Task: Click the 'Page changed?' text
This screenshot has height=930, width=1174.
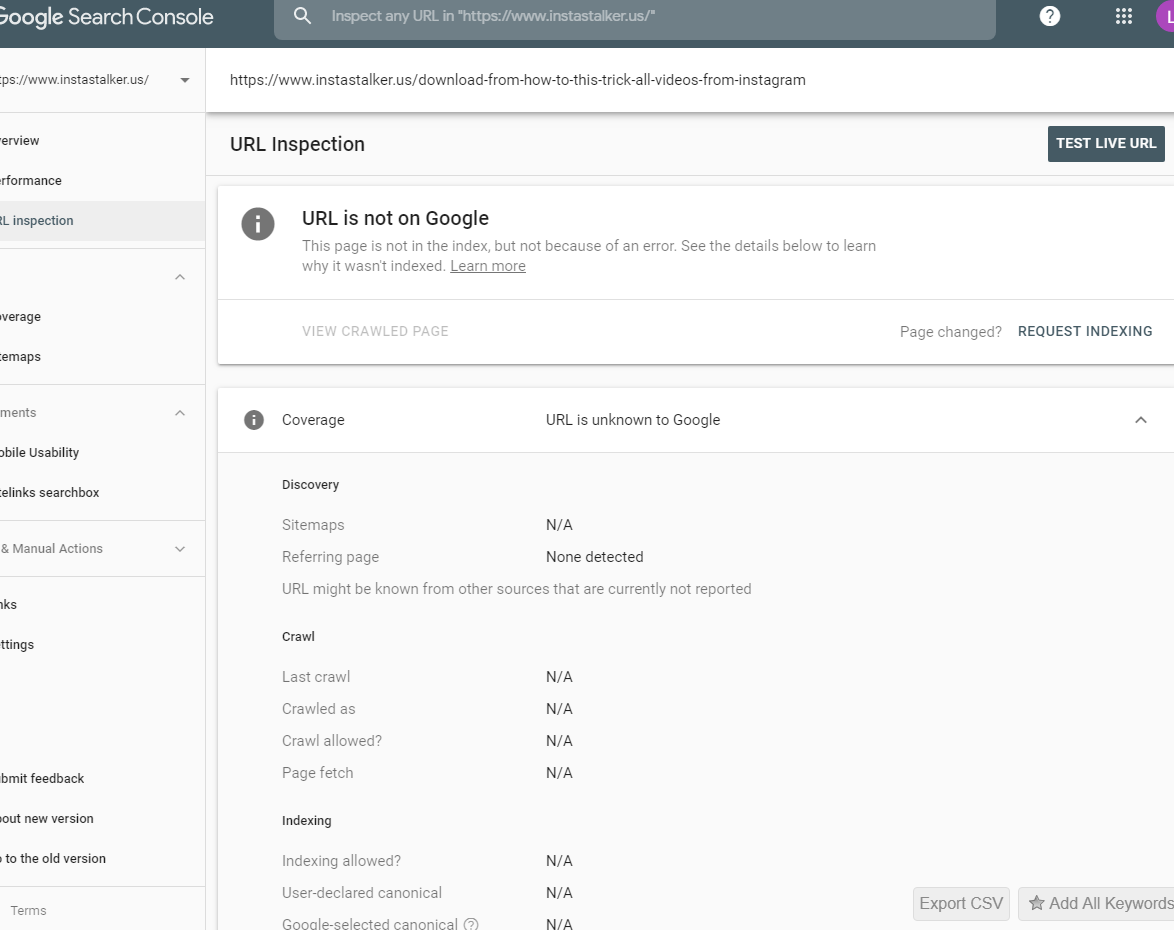Action: pos(951,332)
